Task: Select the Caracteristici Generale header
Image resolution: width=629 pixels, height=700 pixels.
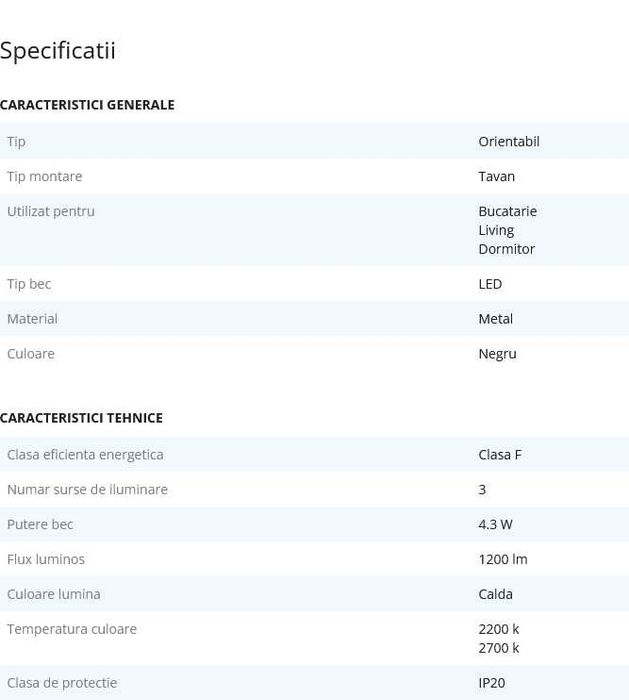Action: [x=87, y=105]
